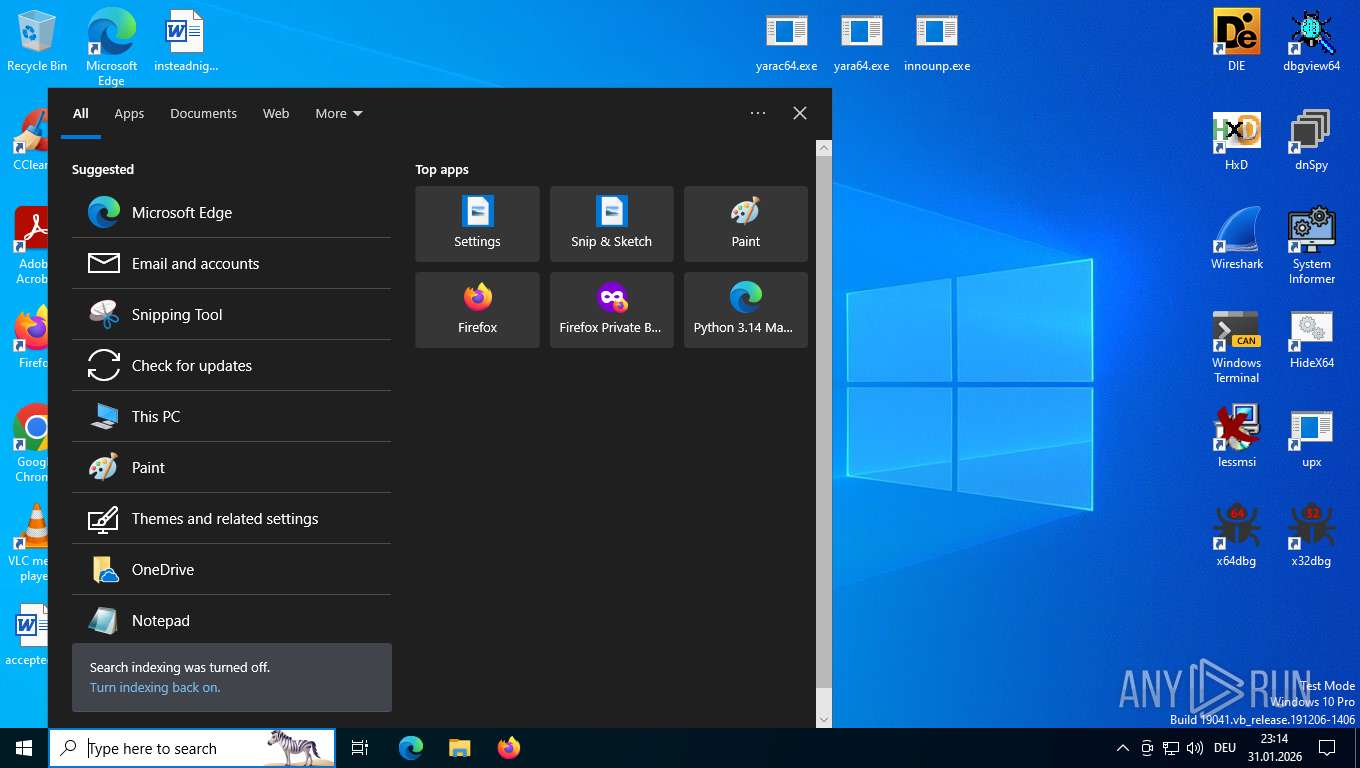This screenshot has width=1360, height=768.
Task: Click the search panel scrollbar down arrow
Action: 824,719
